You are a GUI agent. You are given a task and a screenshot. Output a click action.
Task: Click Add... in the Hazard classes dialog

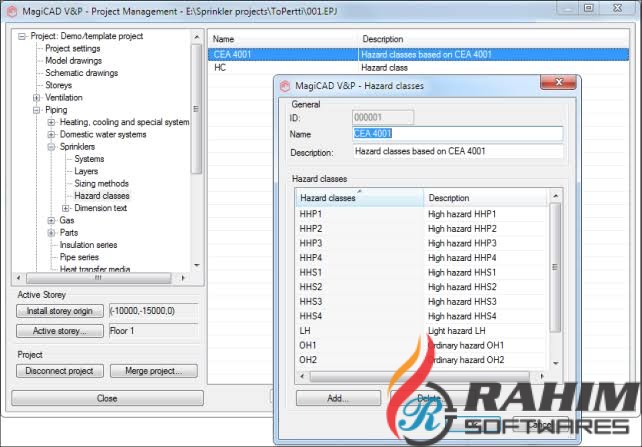click(x=338, y=398)
